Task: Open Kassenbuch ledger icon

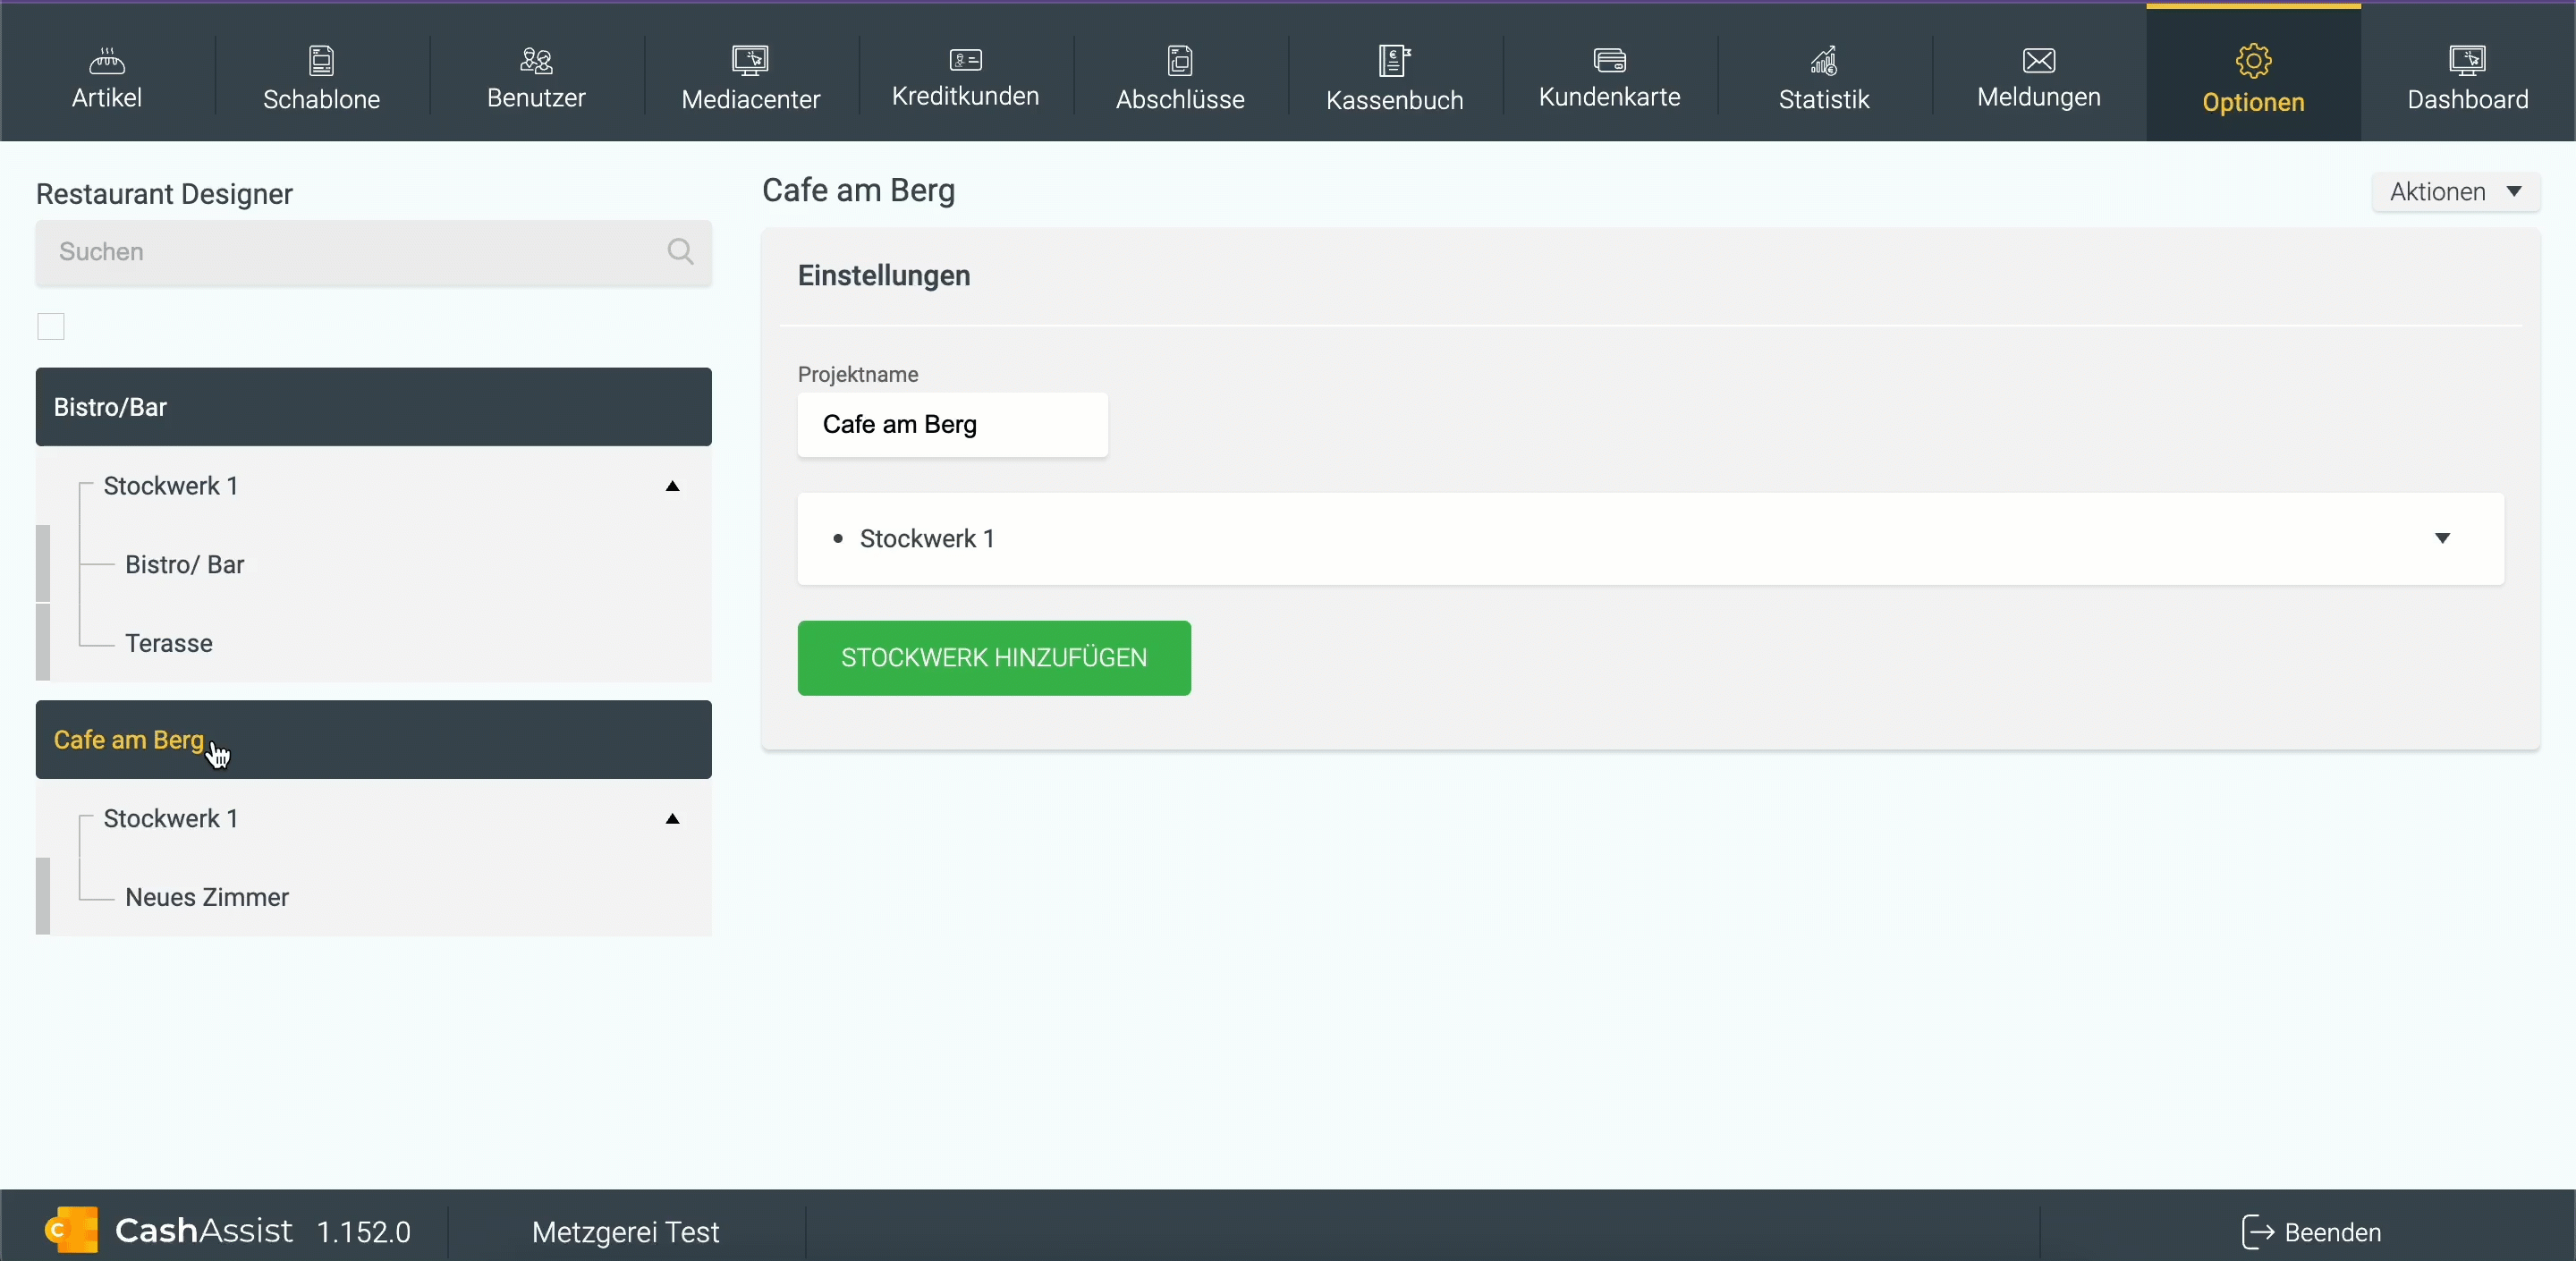Action: 1394,61
